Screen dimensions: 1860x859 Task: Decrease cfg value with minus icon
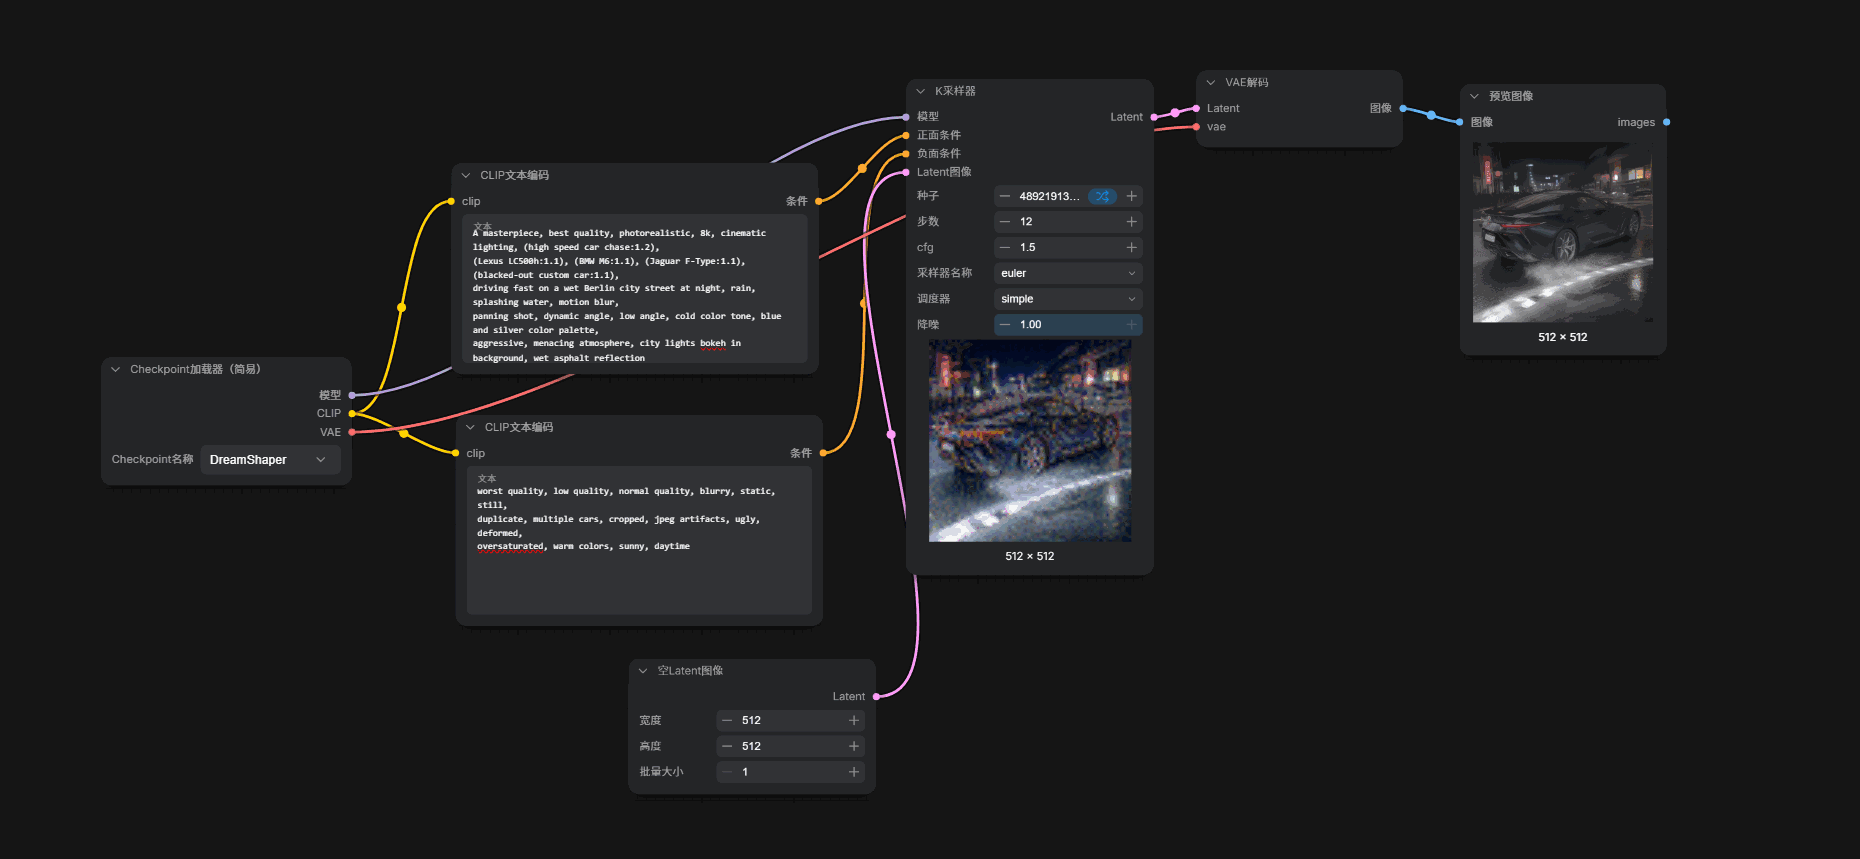(1005, 247)
